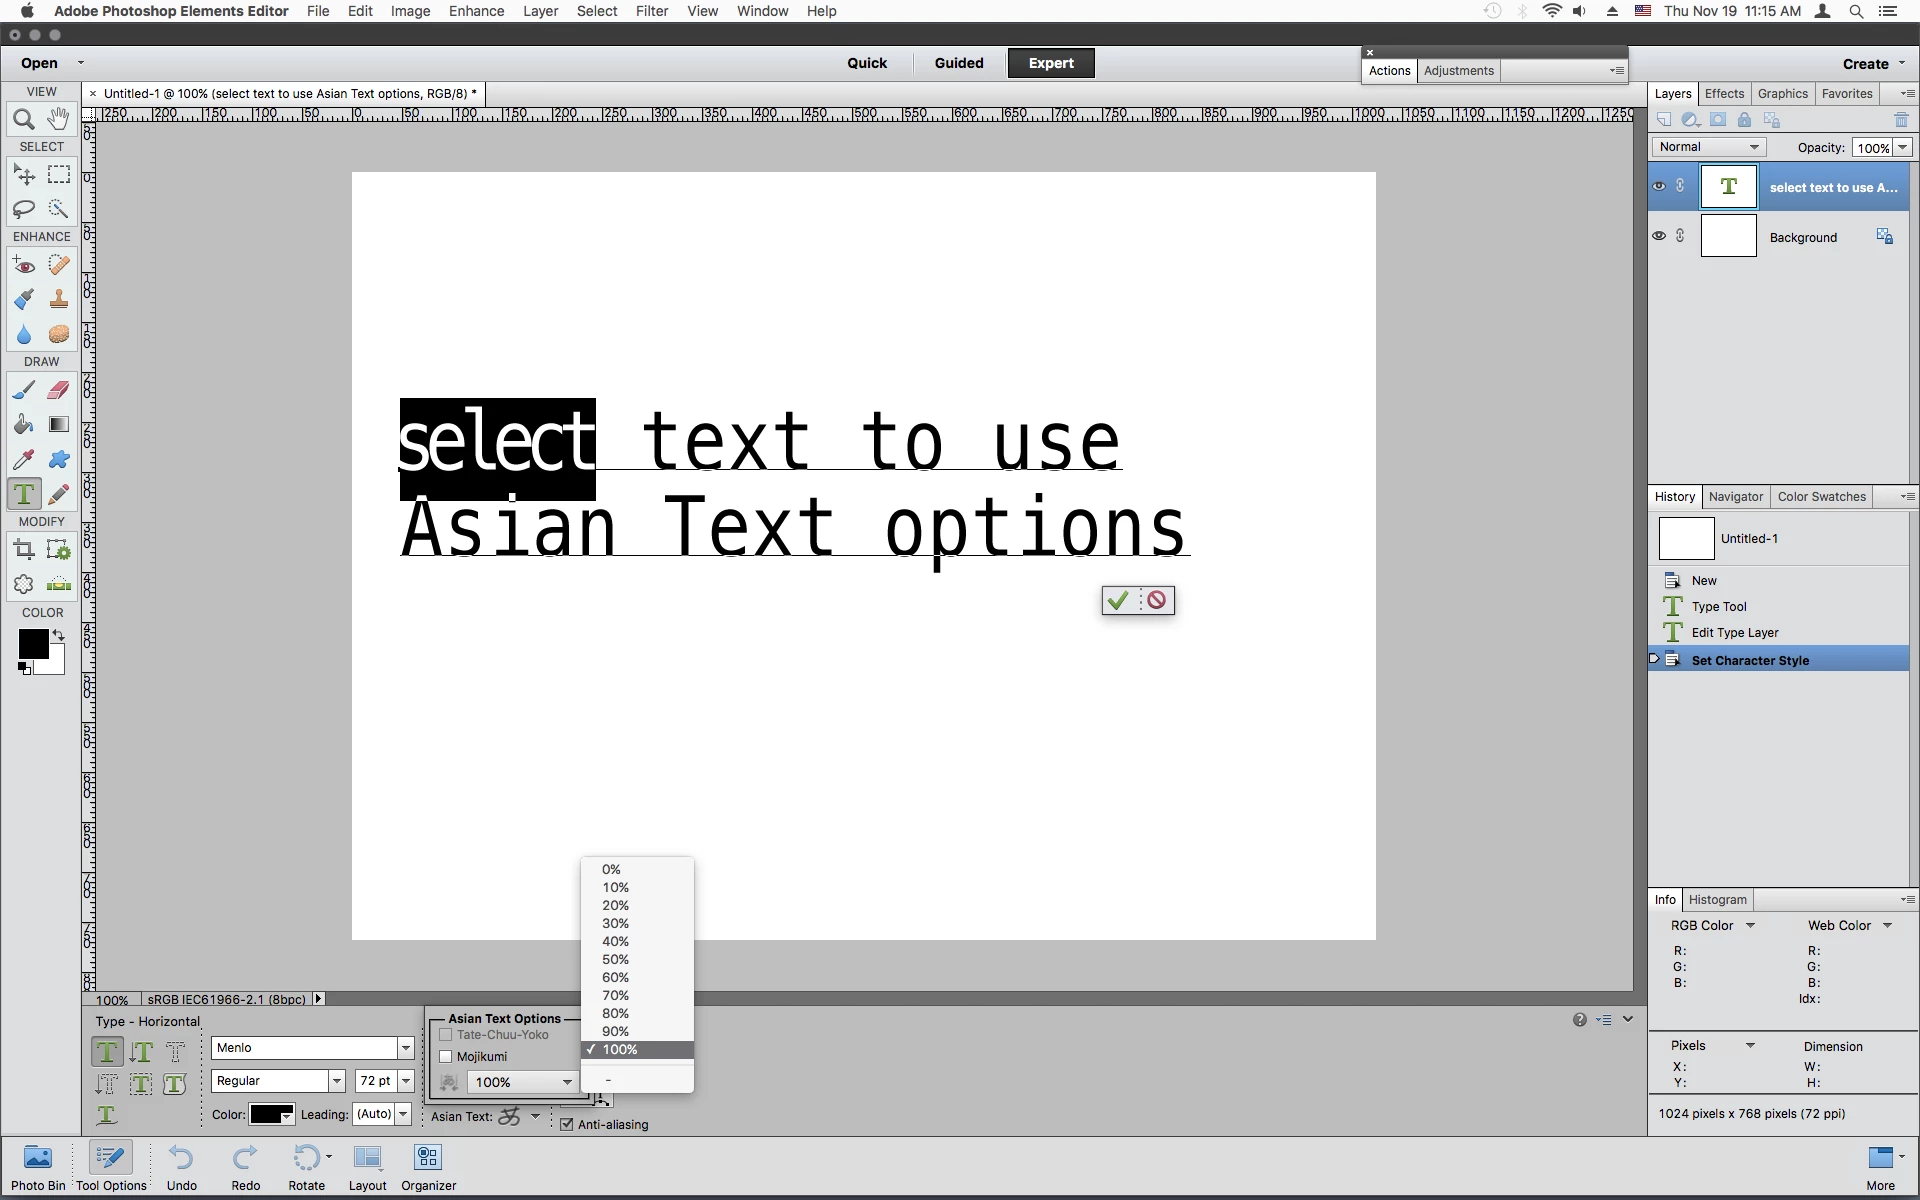Screen dimensions: 1920x1200
Task: Select the Lasso tool
Action: pos(24,209)
